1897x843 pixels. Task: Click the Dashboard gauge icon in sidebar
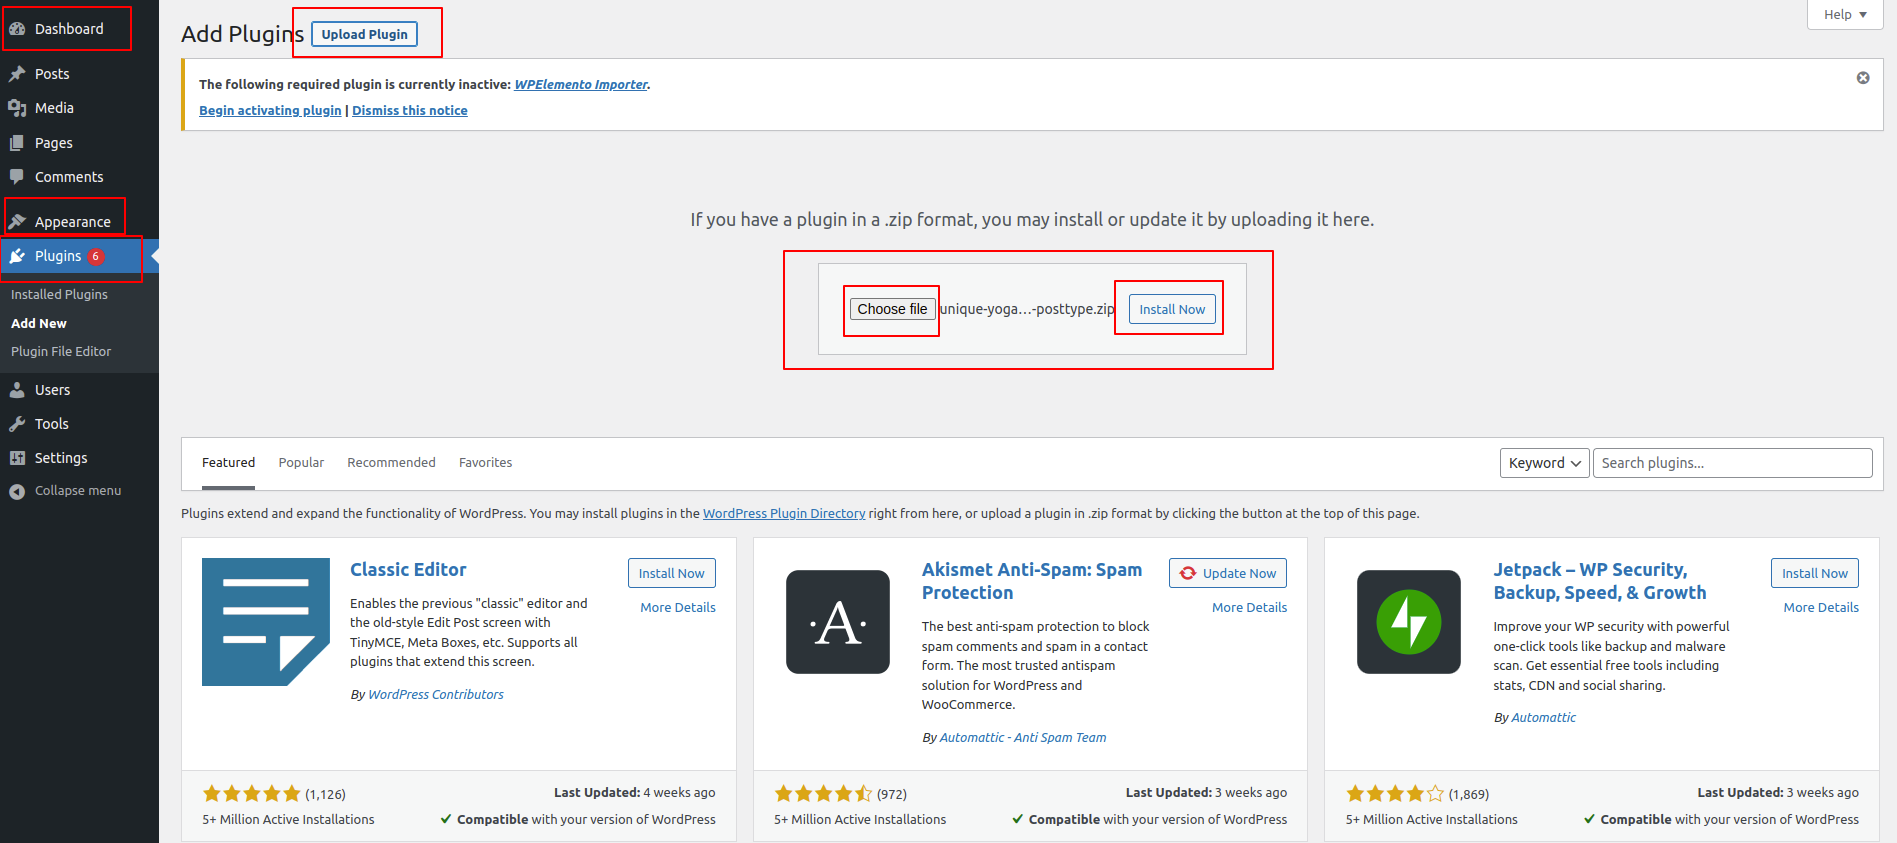tap(17, 29)
